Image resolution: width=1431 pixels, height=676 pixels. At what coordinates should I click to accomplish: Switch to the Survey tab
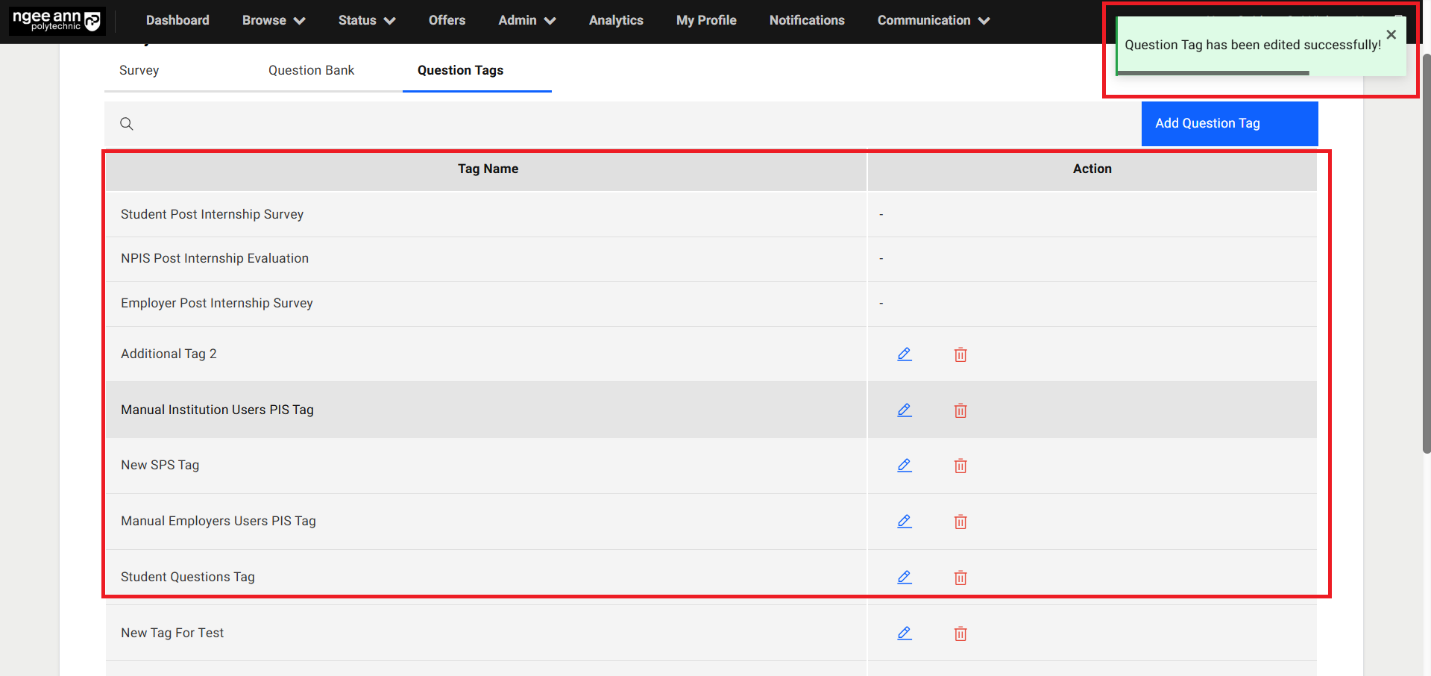point(139,71)
